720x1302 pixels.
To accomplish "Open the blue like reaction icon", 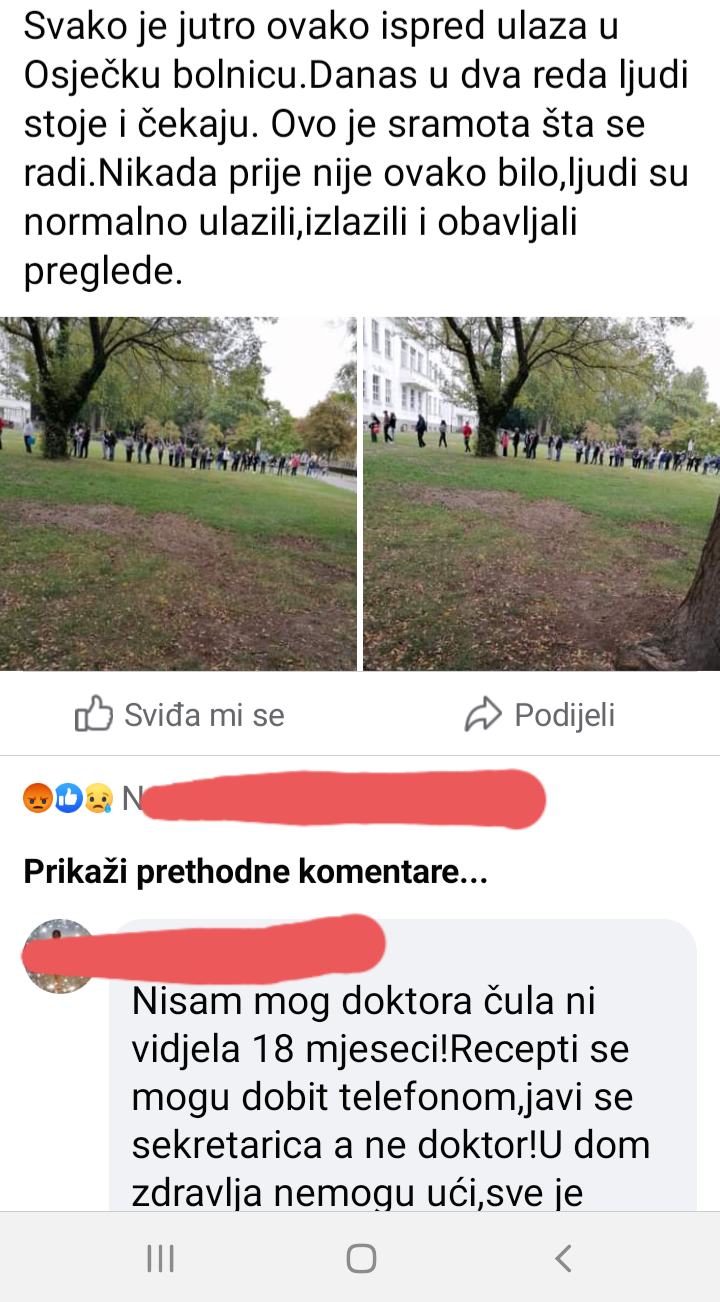I will (67, 798).
